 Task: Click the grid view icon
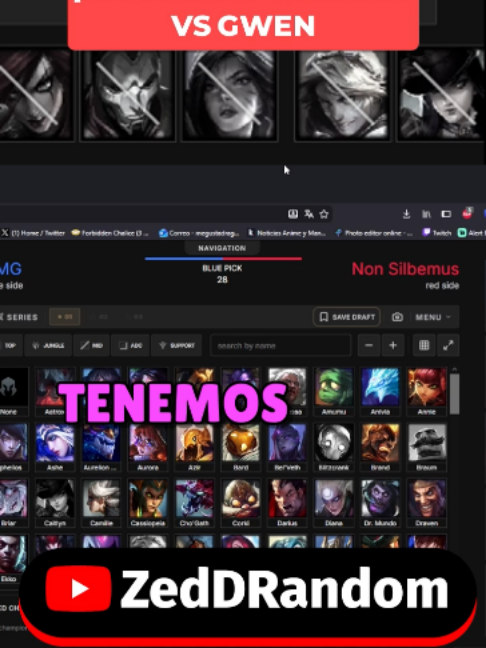tap(424, 345)
